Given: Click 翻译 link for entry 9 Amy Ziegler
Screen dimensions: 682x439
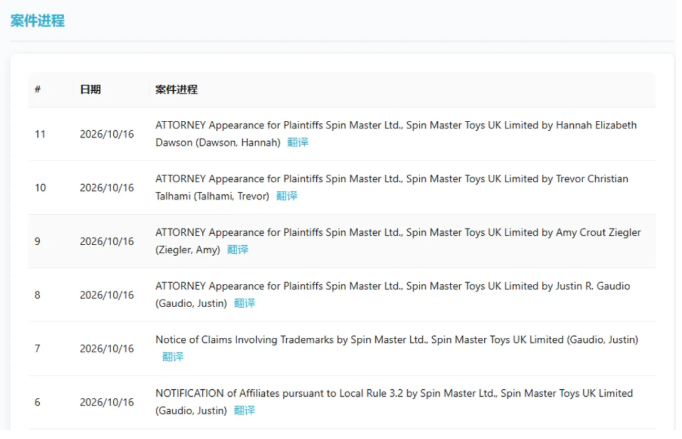Looking at the screenshot, I should (x=238, y=249).
